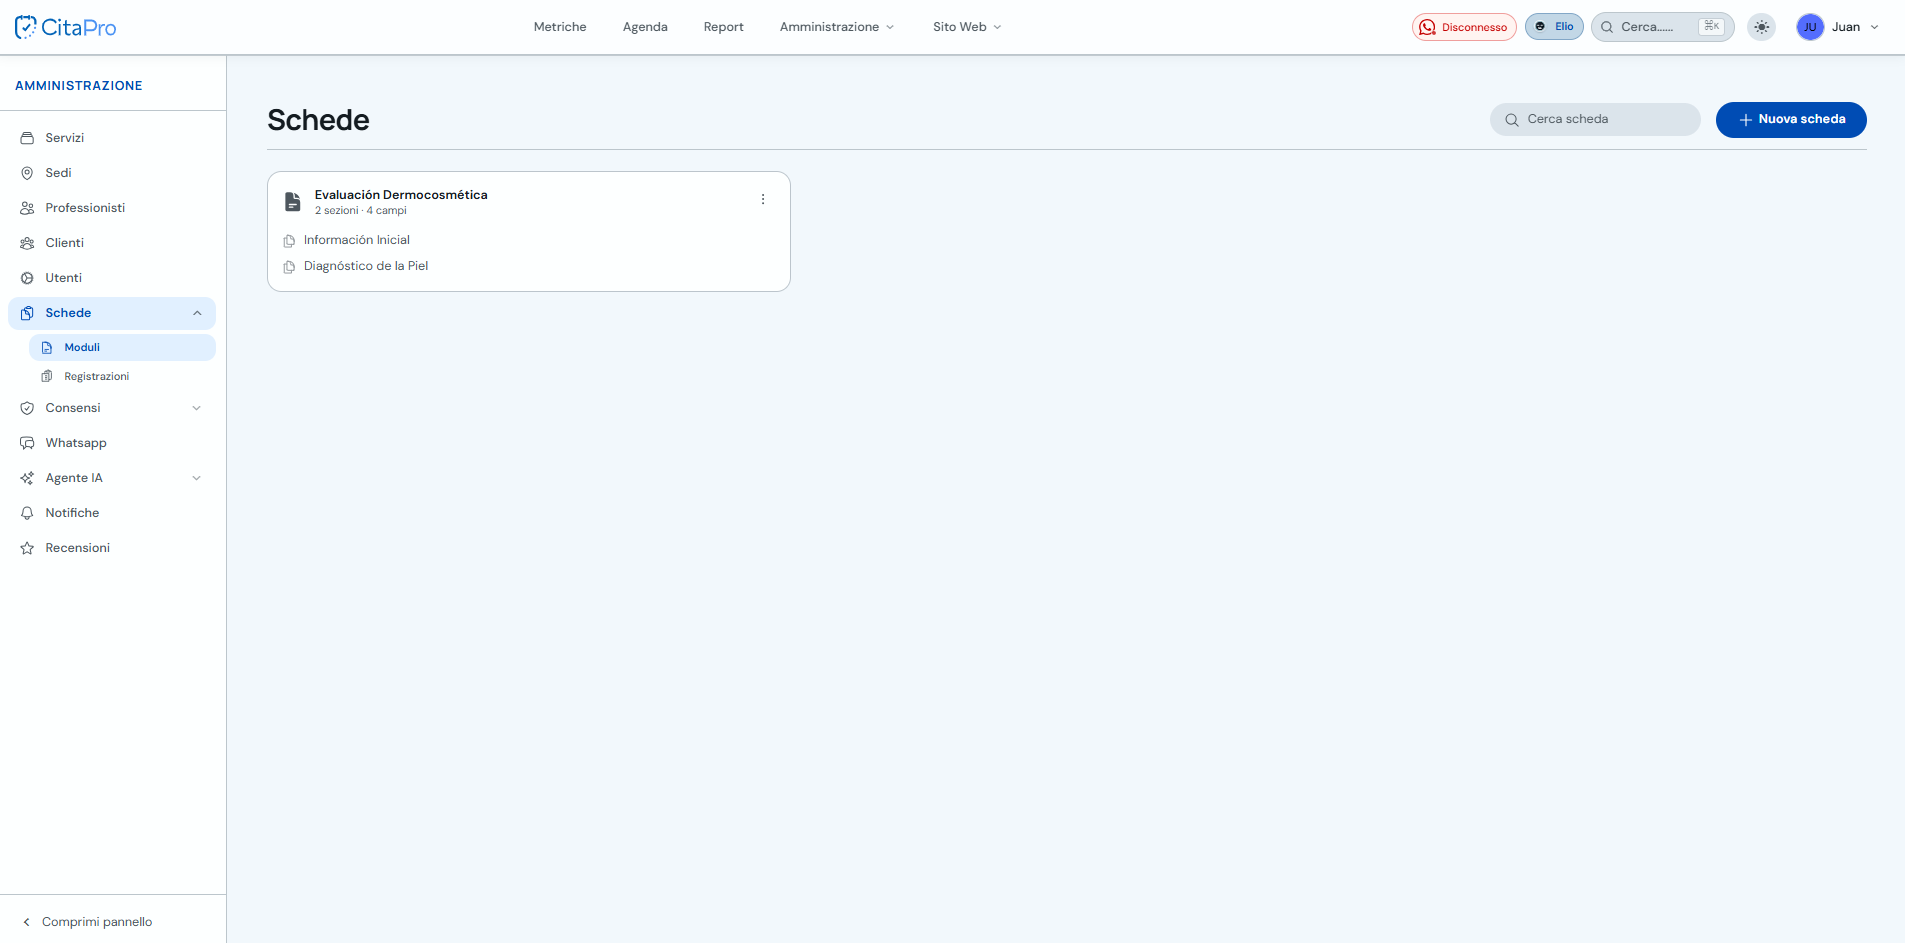Go to Professionisti in the sidebar
1905x943 pixels.
[x=112, y=208]
